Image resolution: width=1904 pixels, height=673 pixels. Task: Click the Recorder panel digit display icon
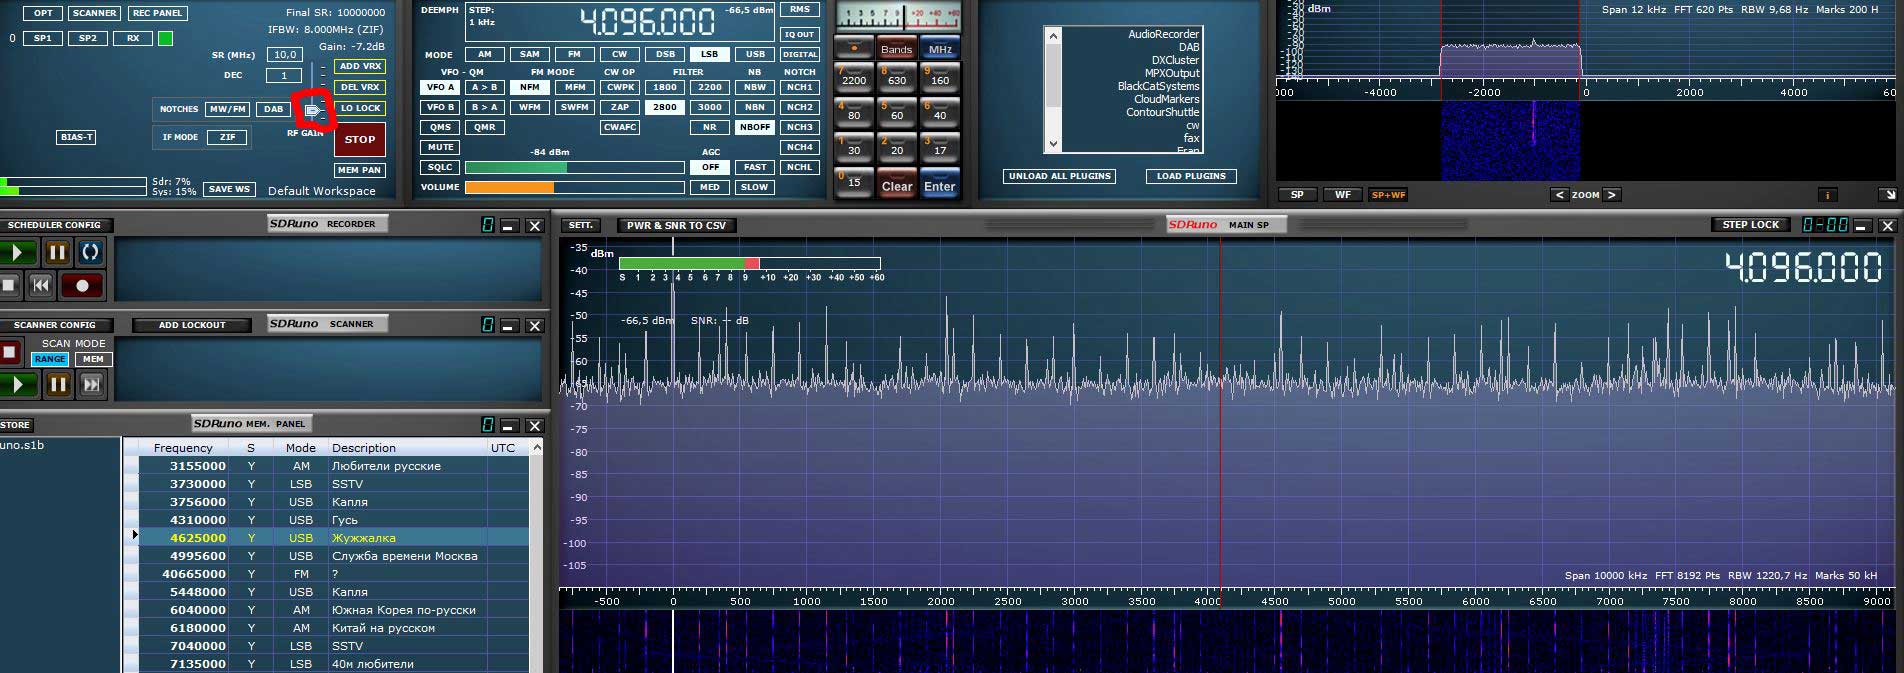488,225
